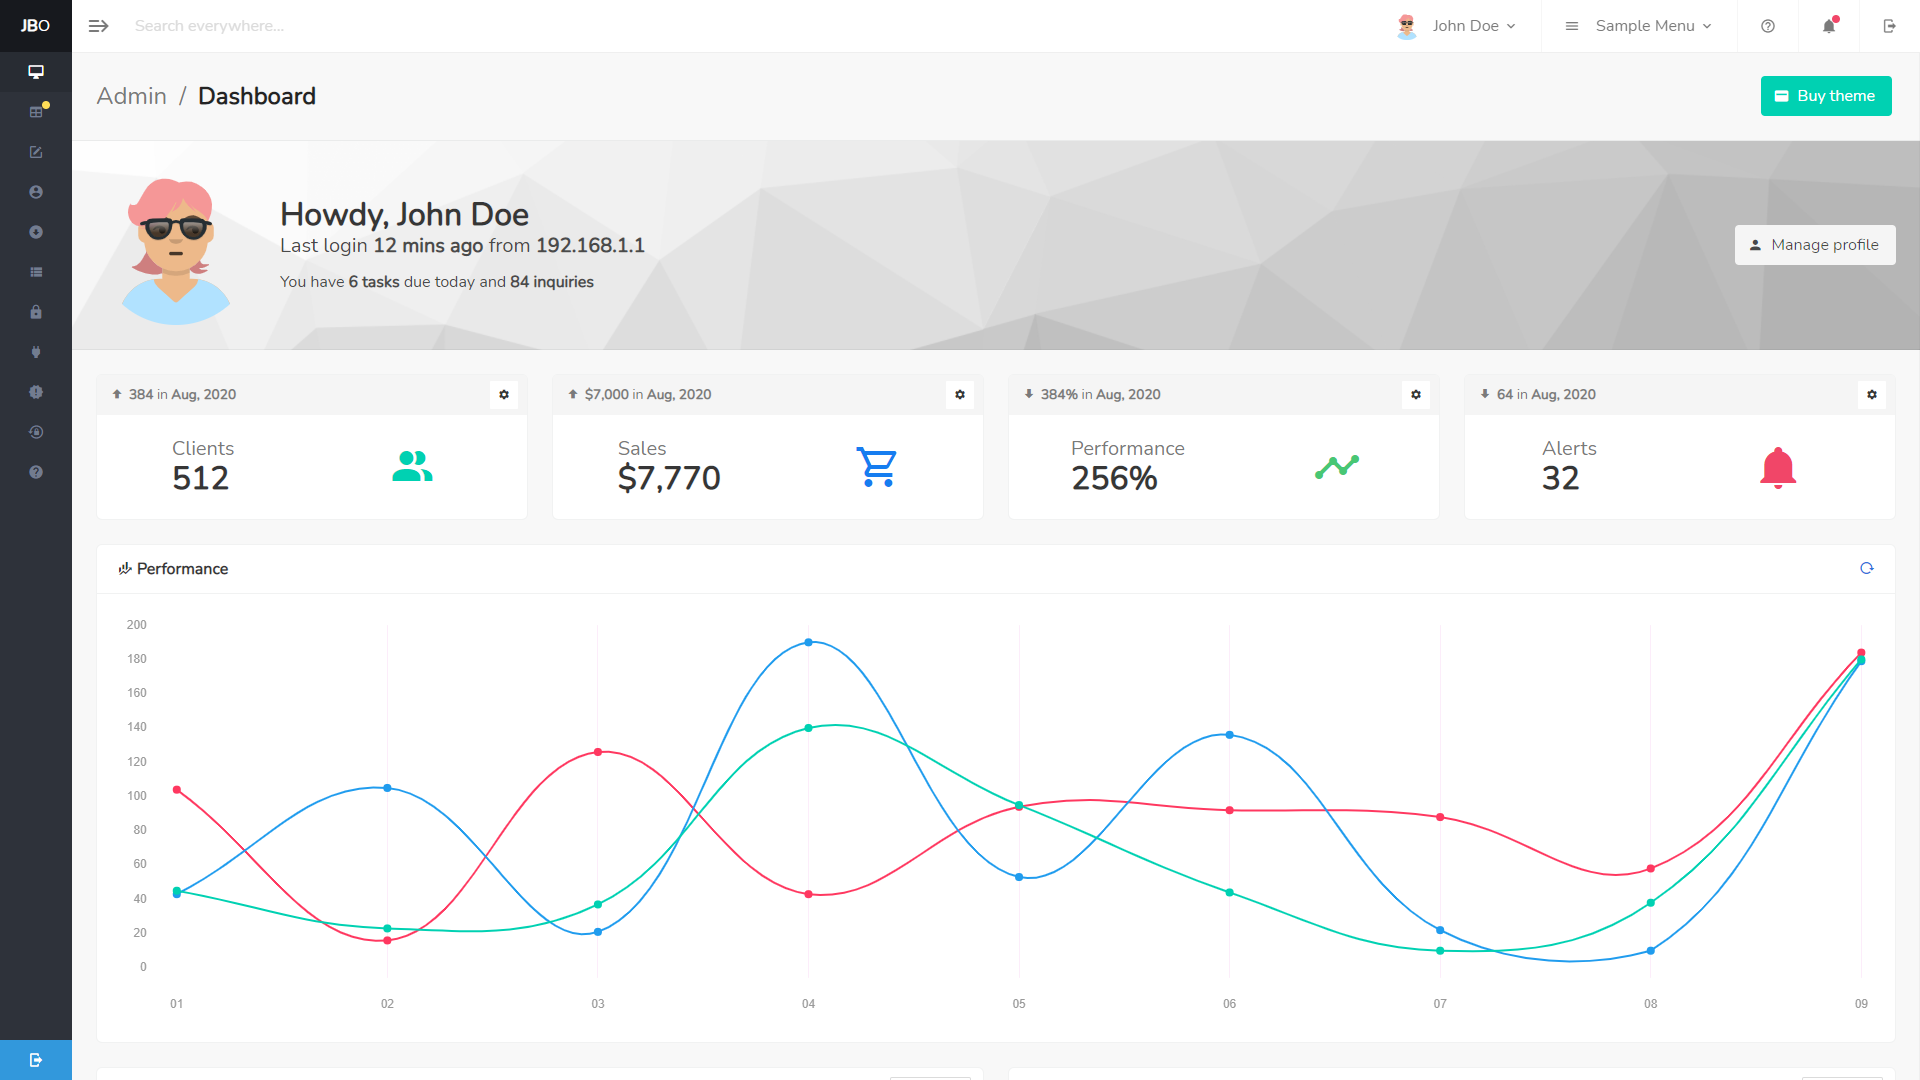The image size is (1920, 1080).
Task: Open notifications bell in top bar
Action: click(x=1829, y=26)
